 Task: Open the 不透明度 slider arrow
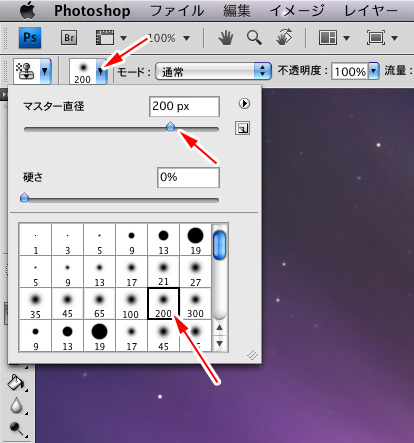coord(374,71)
